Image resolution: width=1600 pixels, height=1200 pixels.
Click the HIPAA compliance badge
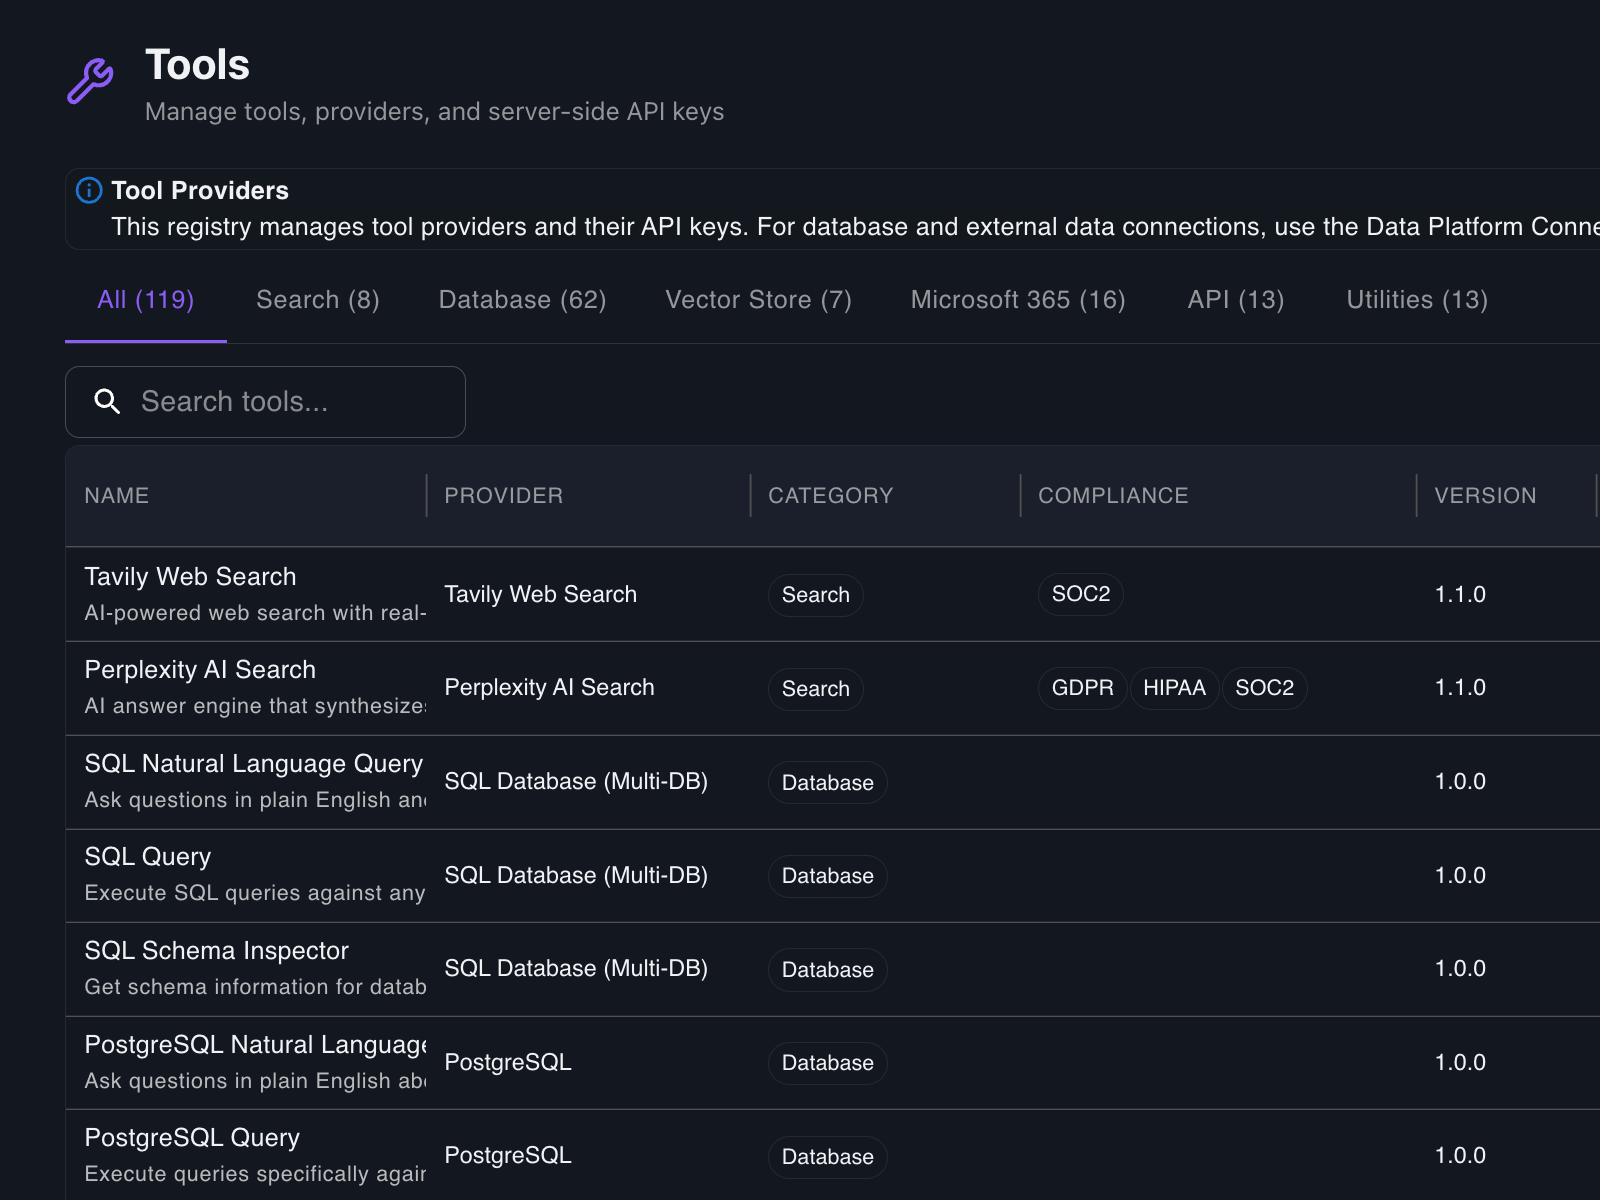click(1174, 688)
